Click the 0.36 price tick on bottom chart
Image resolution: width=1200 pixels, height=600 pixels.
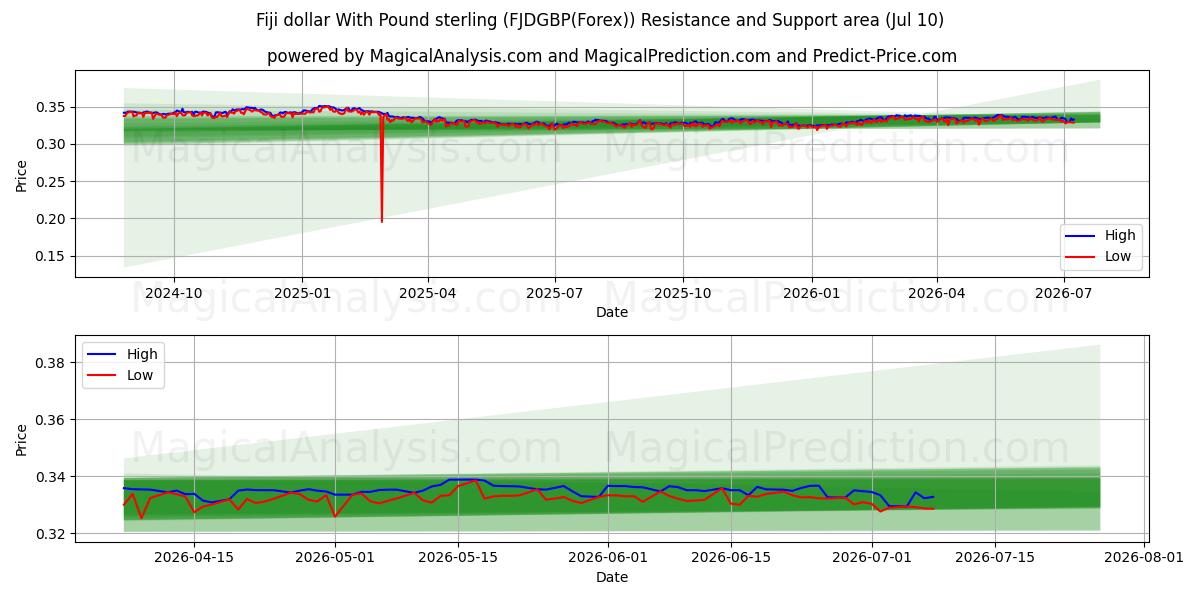coord(52,420)
